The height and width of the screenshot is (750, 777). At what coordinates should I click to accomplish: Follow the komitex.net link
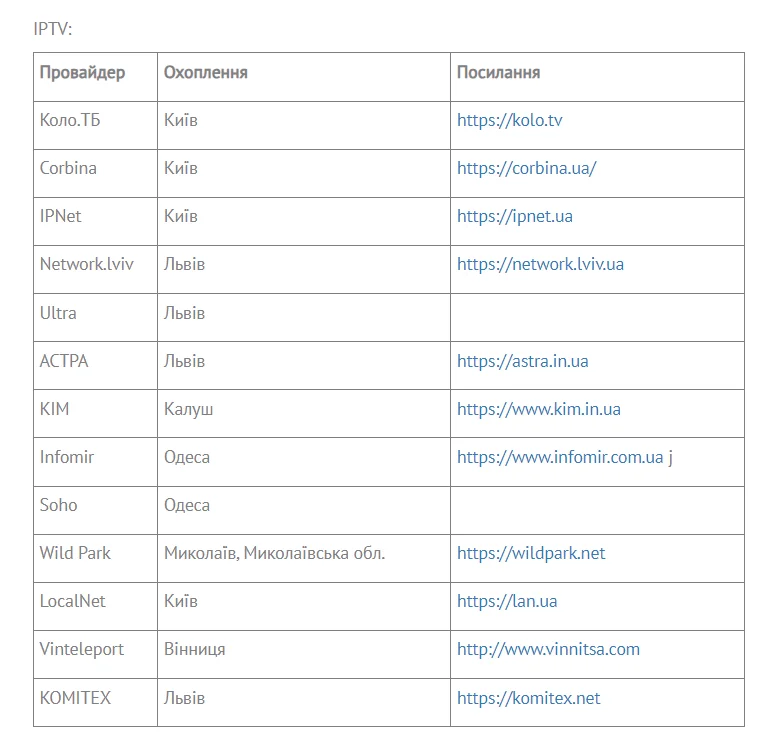[x=528, y=698]
